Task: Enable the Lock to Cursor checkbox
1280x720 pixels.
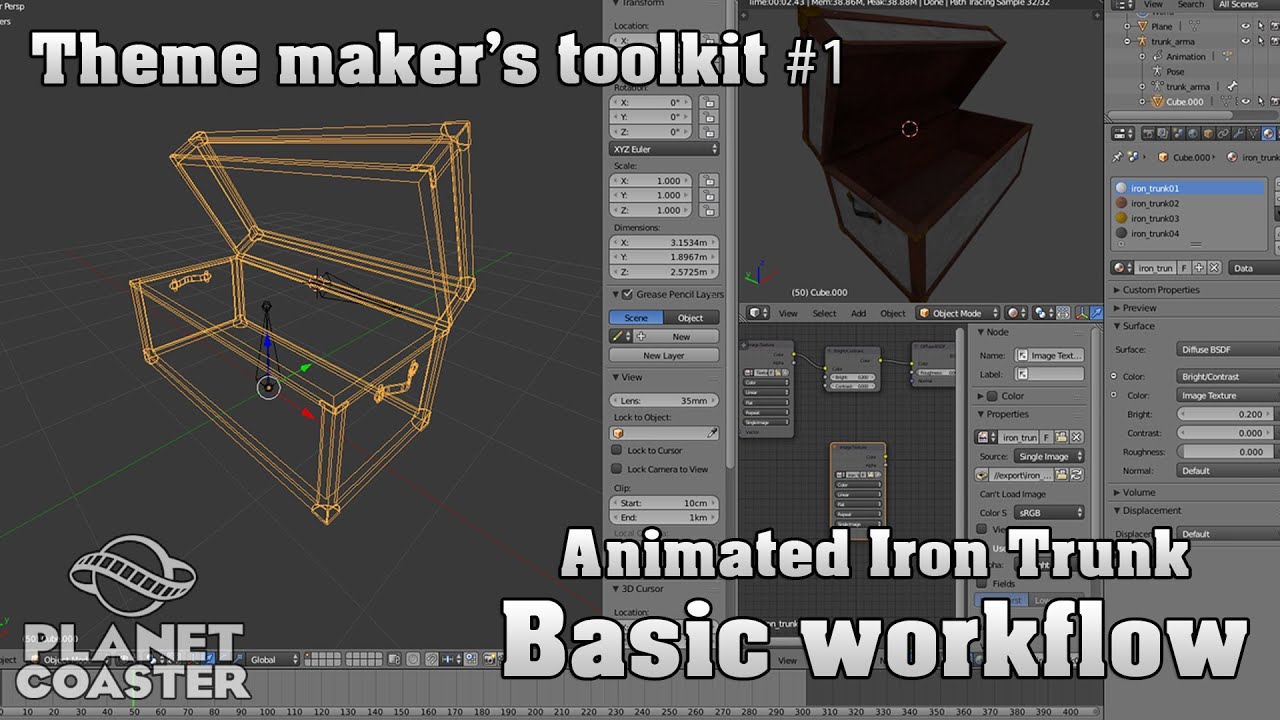Action: (x=616, y=451)
